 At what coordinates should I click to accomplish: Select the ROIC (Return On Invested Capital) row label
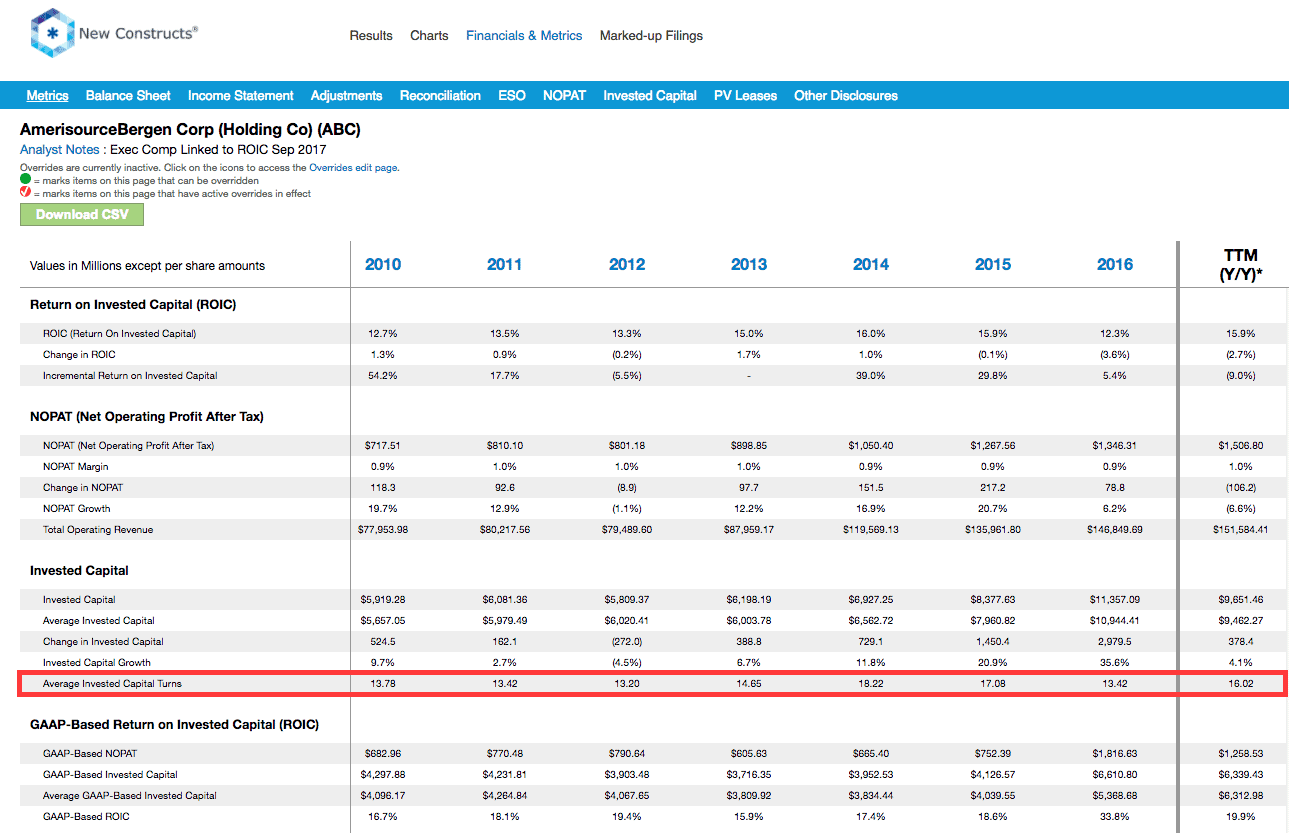[x=119, y=333]
